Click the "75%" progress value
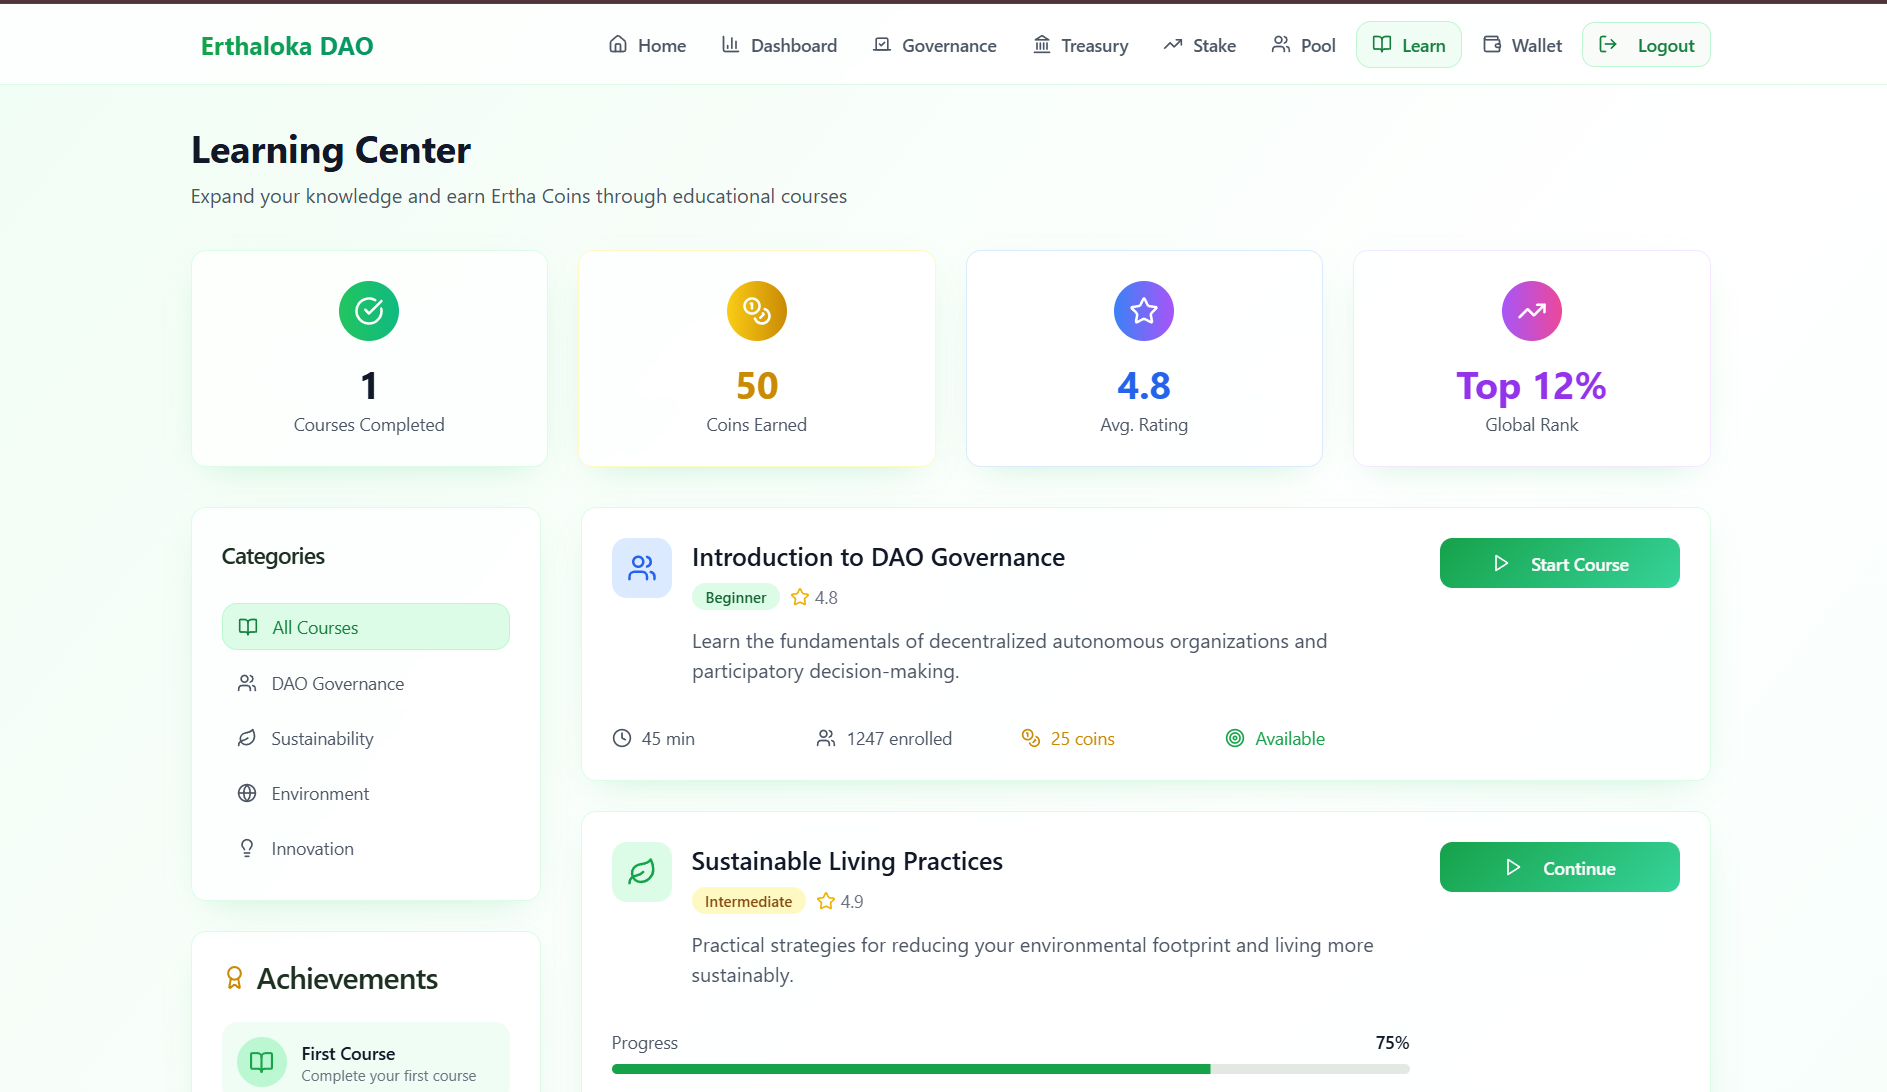 pos(1392,1042)
